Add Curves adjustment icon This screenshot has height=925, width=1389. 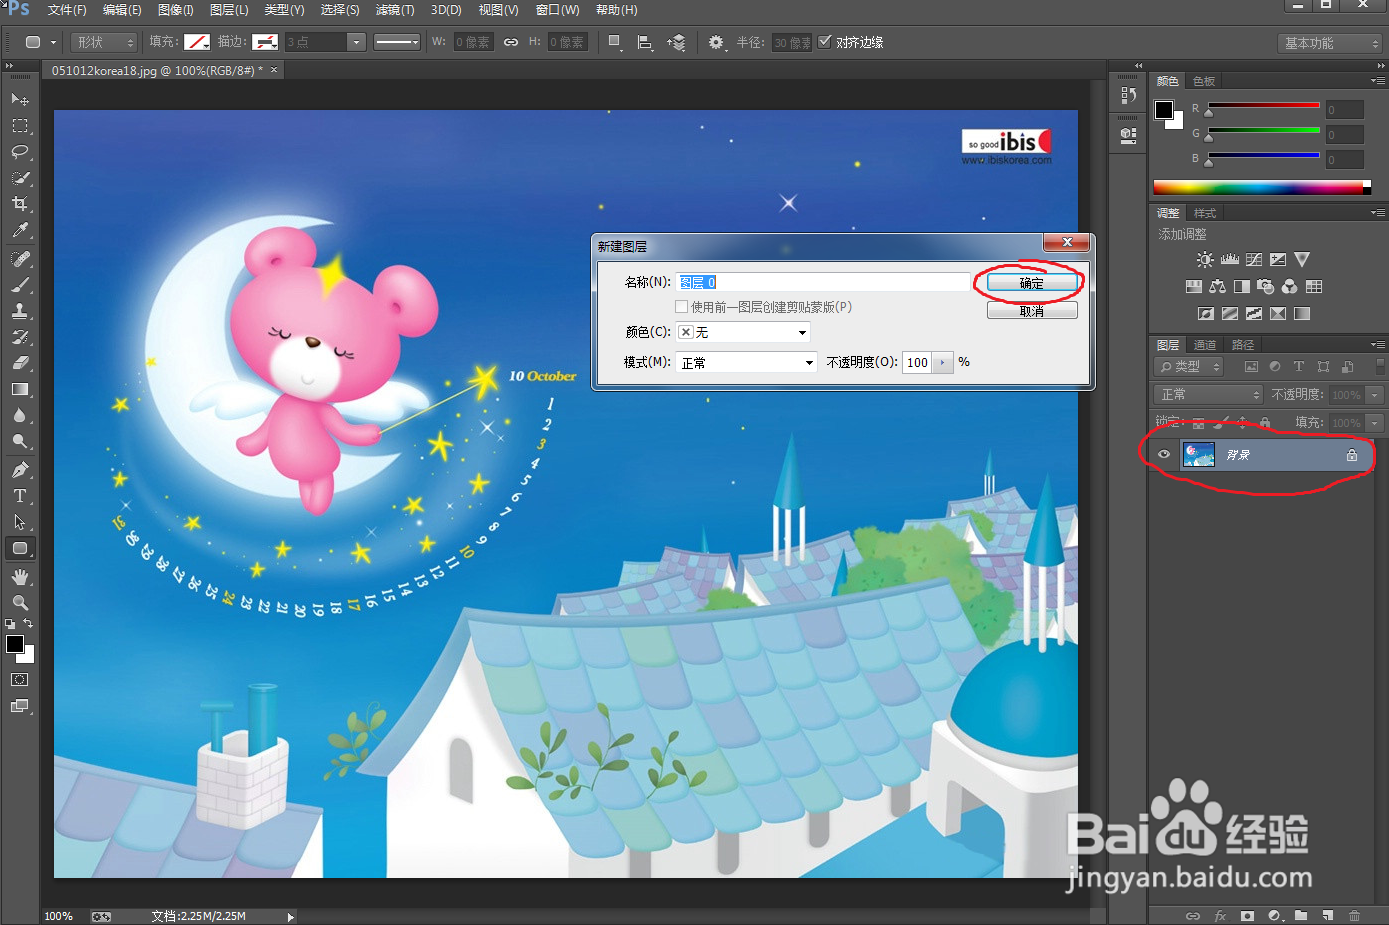click(x=1254, y=260)
